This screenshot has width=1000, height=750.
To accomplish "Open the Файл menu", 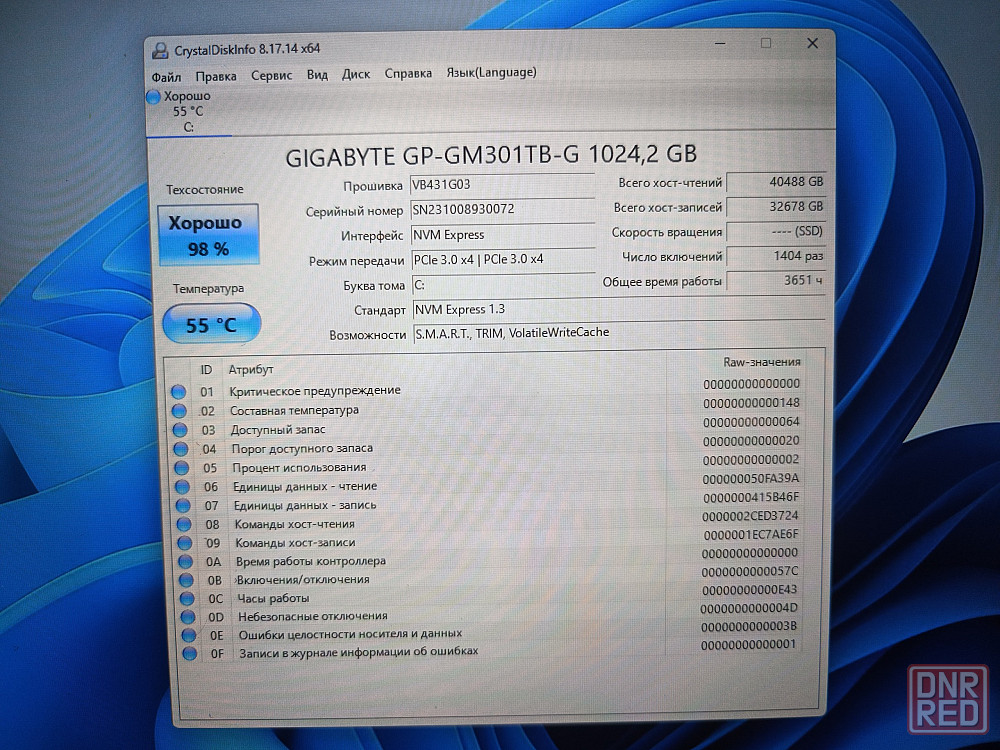I will pyautogui.click(x=166, y=76).
